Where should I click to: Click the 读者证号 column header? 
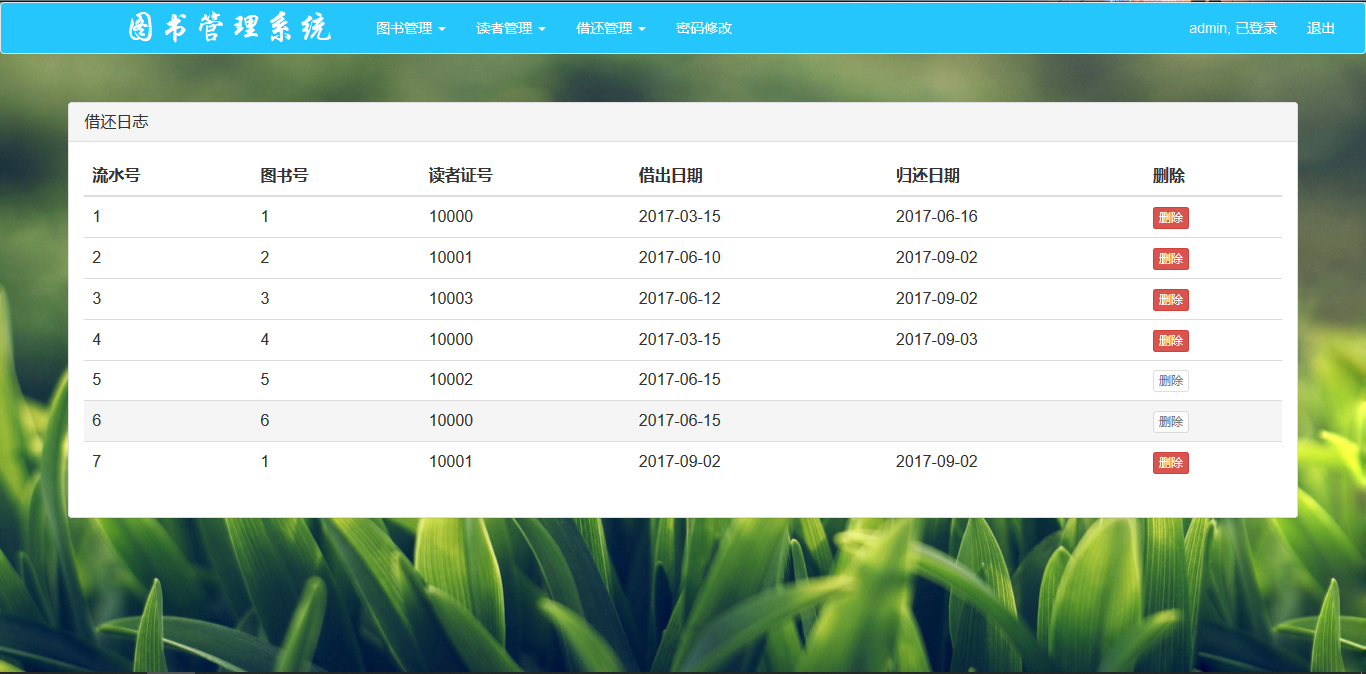pos(460,176)
